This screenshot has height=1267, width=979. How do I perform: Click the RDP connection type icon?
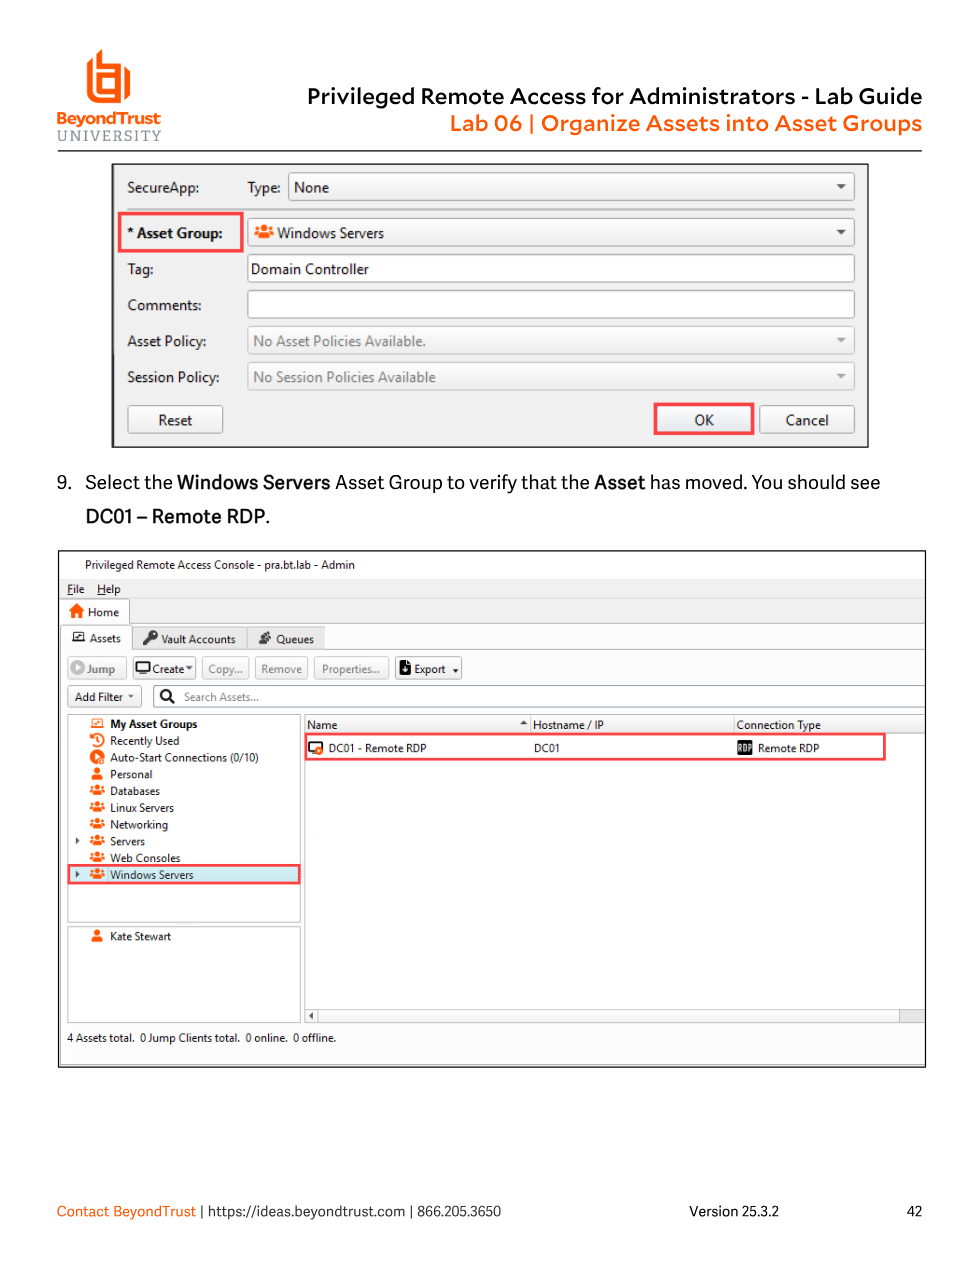click(745, 748)
